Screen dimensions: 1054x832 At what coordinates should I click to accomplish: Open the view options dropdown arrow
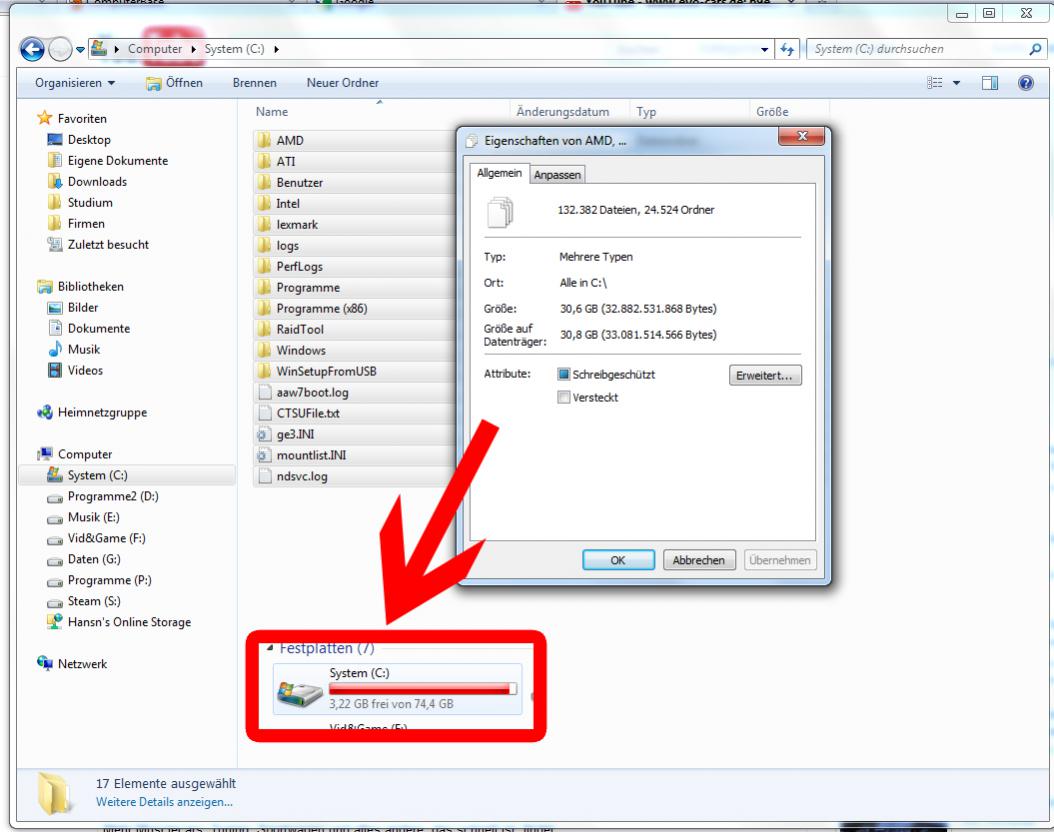click(956, 83)
